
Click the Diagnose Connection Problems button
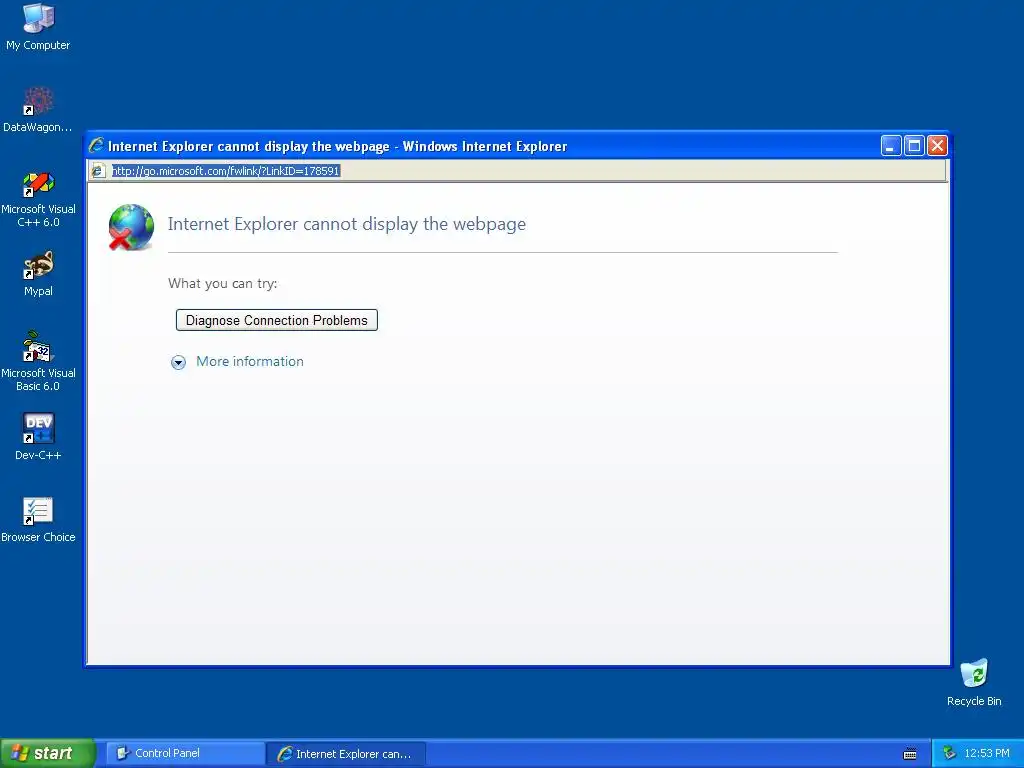(x=277, y=320)
